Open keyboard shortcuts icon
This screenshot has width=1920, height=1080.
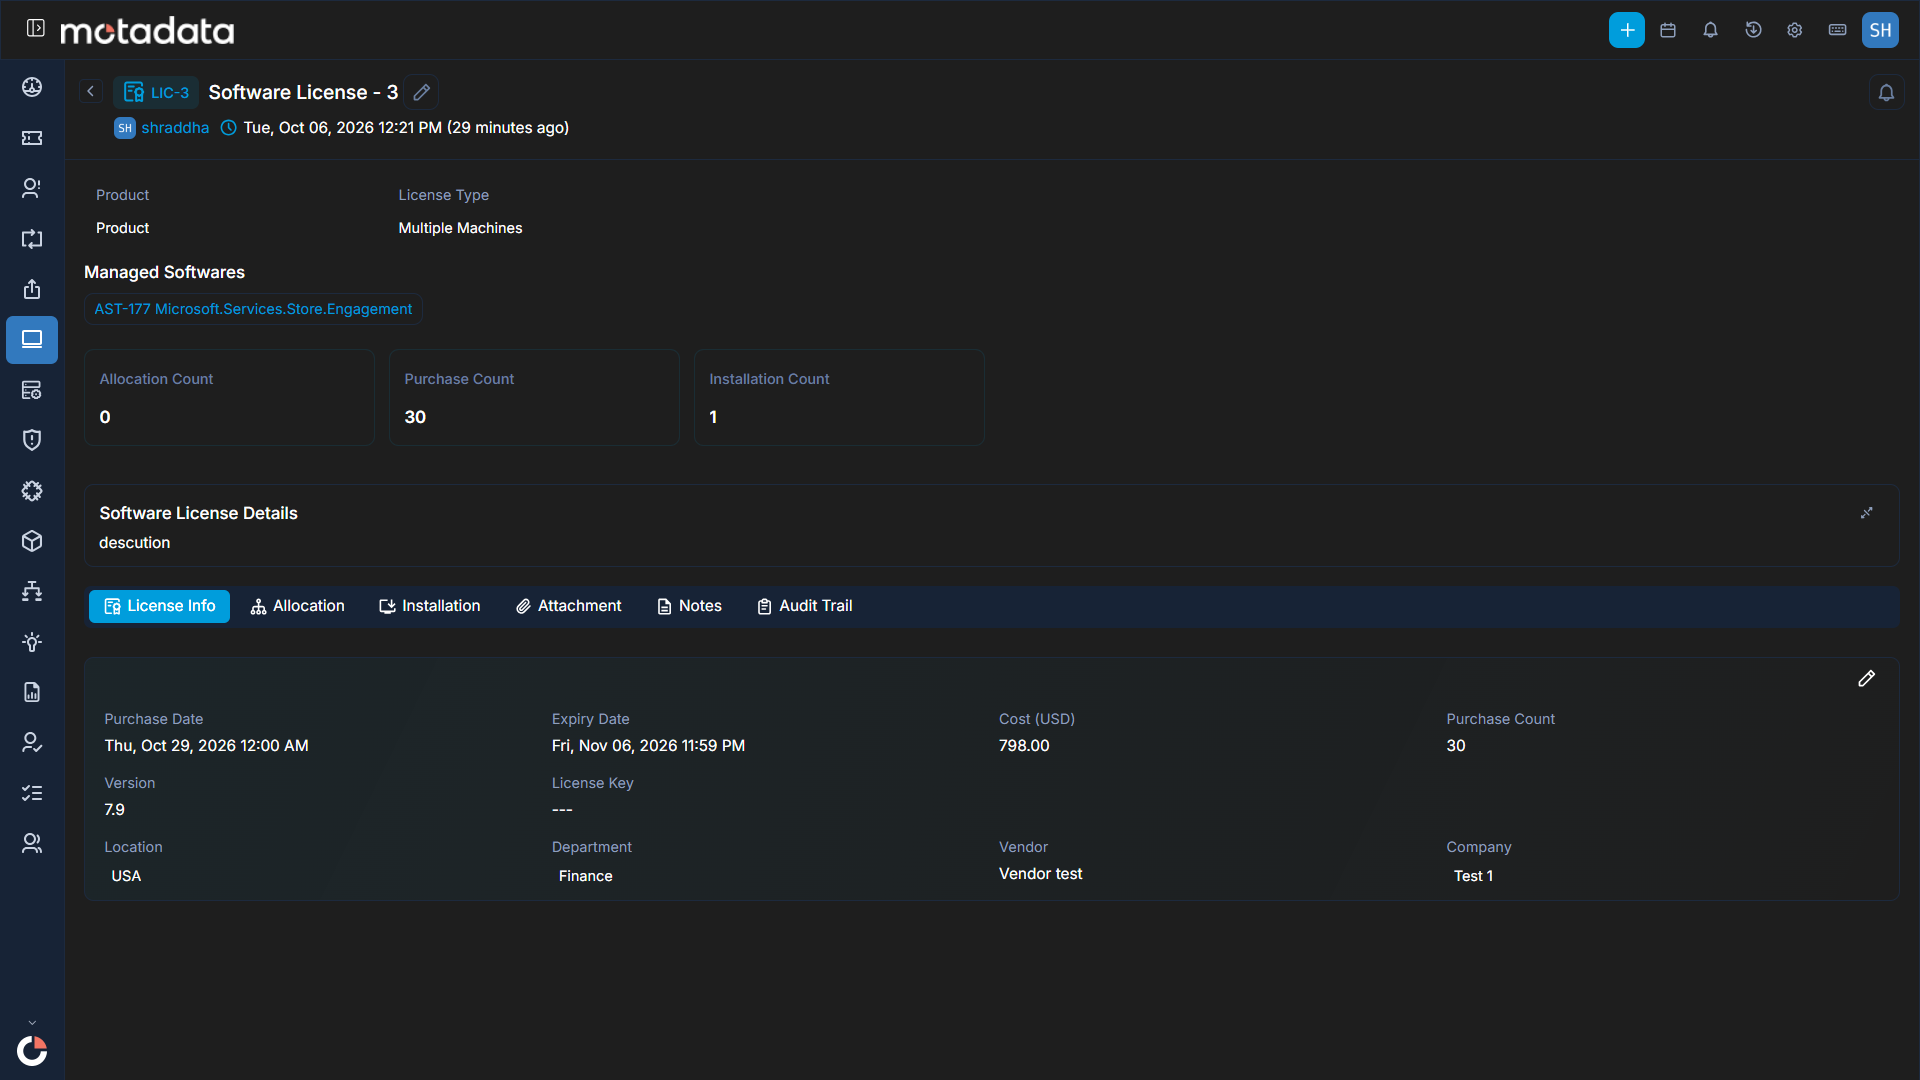coord(1838,30)
